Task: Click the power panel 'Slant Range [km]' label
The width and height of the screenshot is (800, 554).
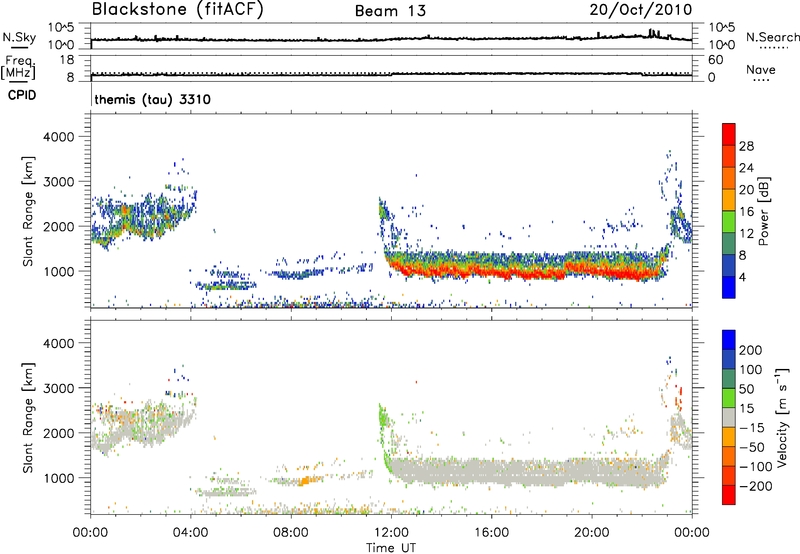Action: click(x=28, y=211)
